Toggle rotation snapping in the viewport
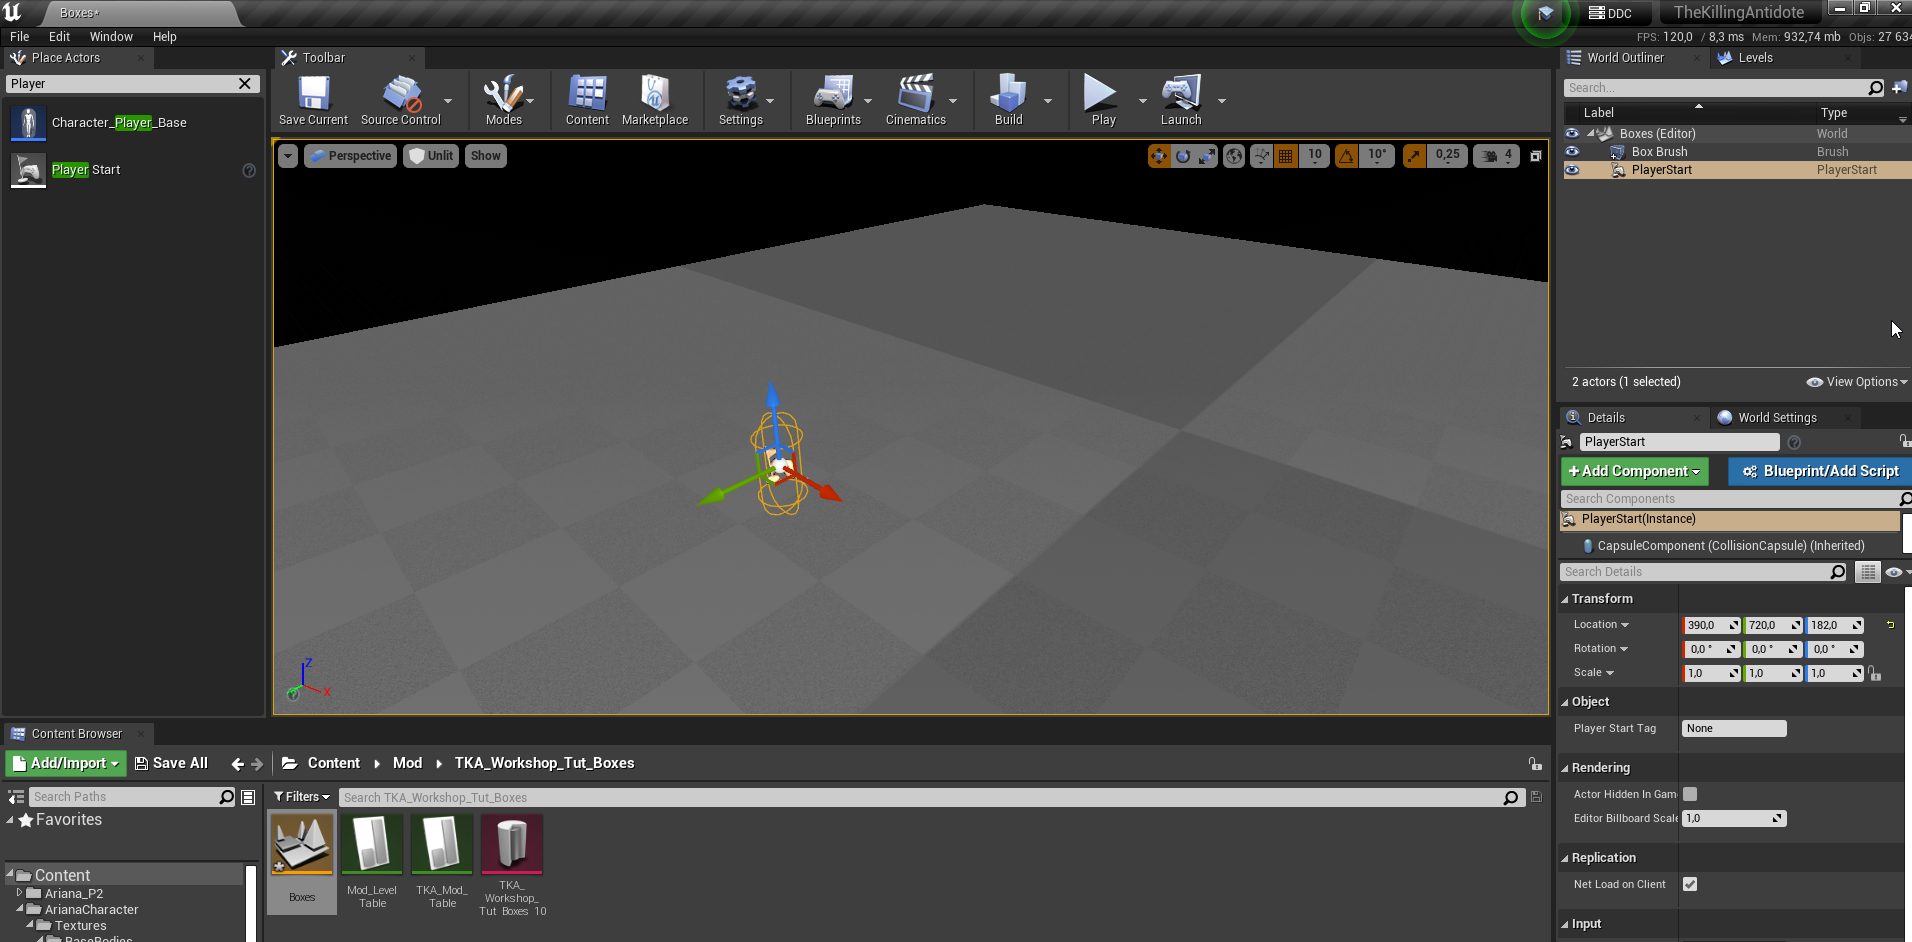This screenshot has height=942, width=1912. tap(1347, 156)
